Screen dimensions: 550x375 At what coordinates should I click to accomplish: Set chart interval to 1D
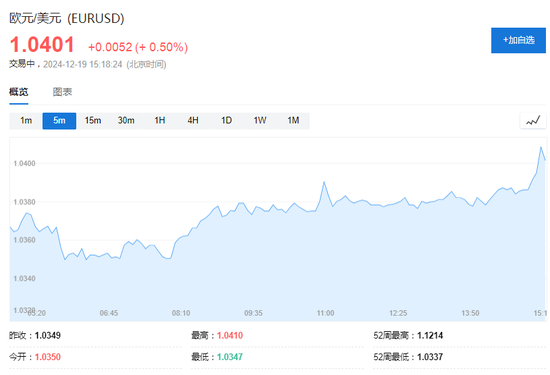226,121
